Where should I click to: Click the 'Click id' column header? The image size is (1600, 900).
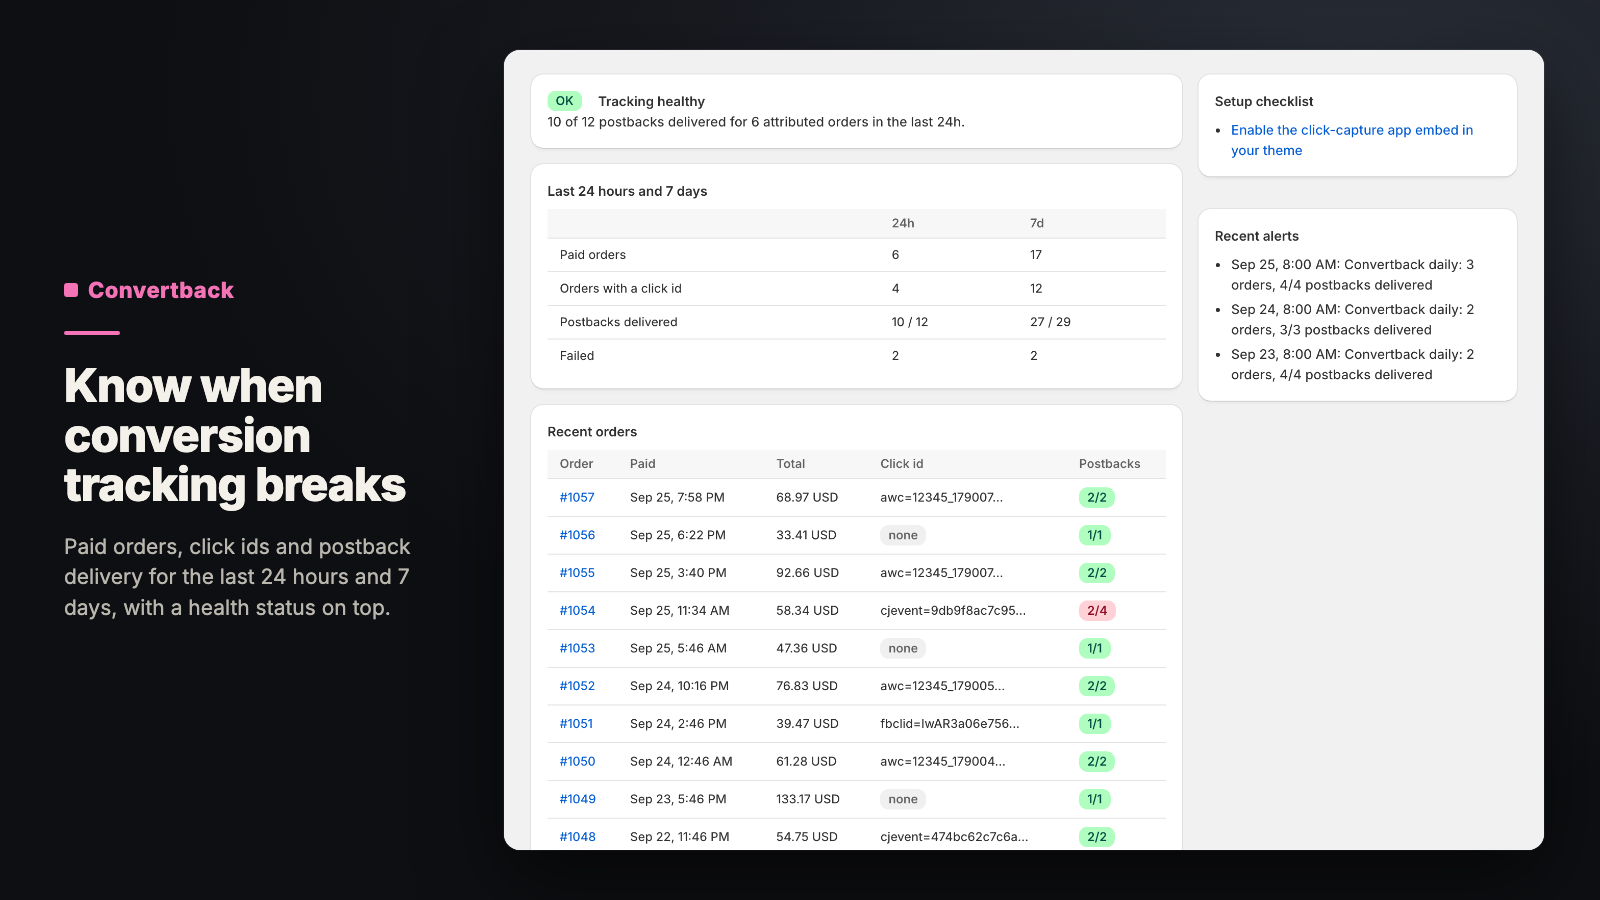[902, 464]
